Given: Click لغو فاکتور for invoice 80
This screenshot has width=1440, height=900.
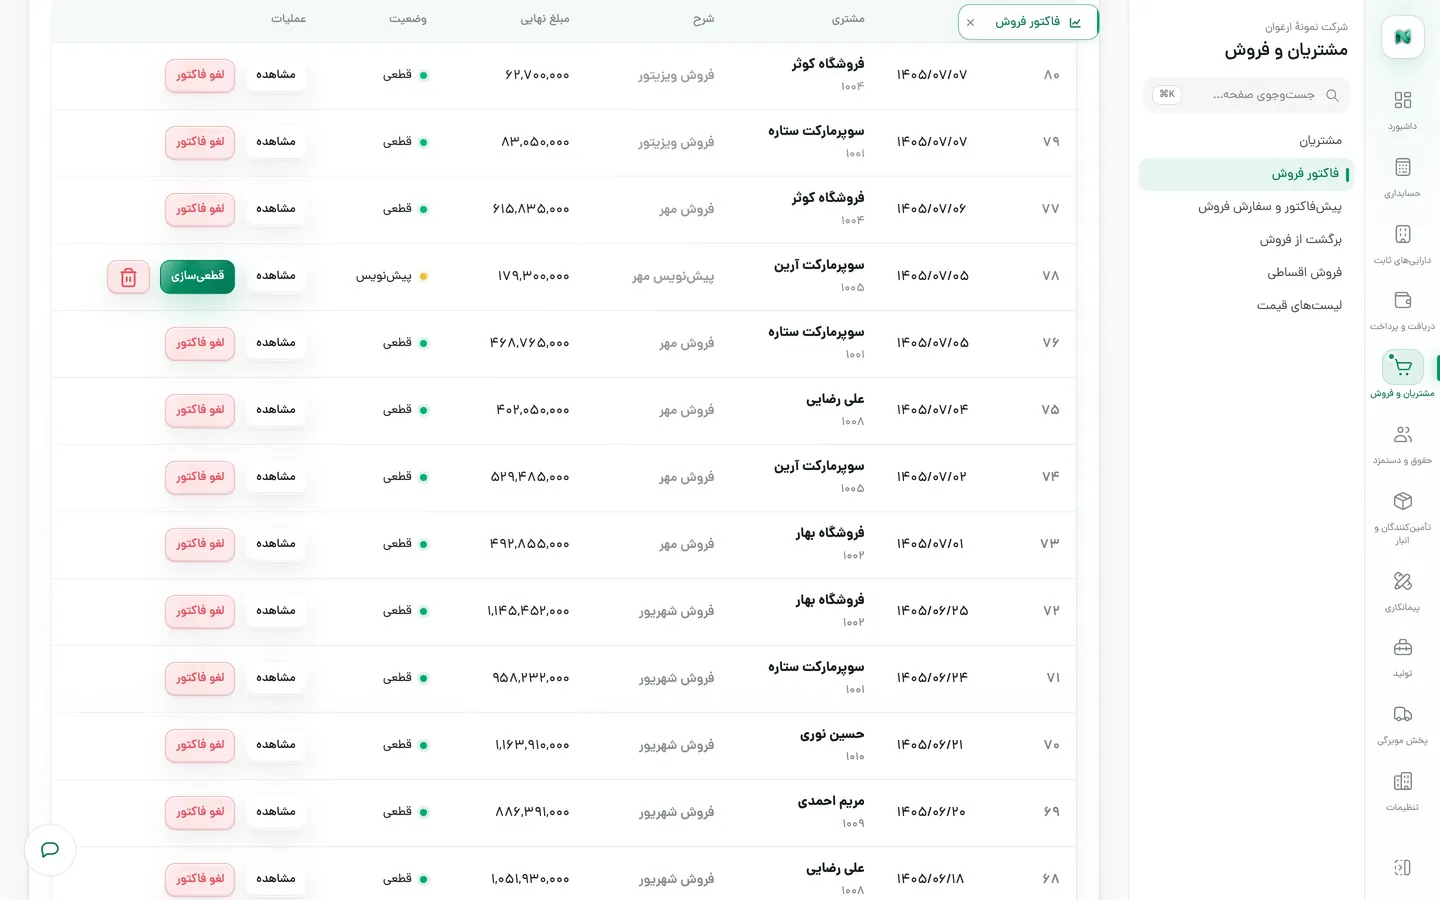Looking at the screenshot, I should [200, 76].
